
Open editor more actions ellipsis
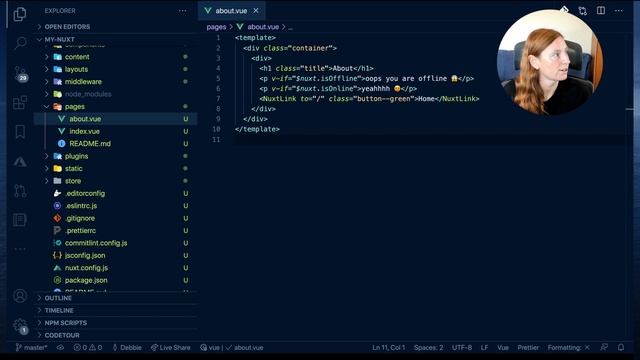[619, 11]
